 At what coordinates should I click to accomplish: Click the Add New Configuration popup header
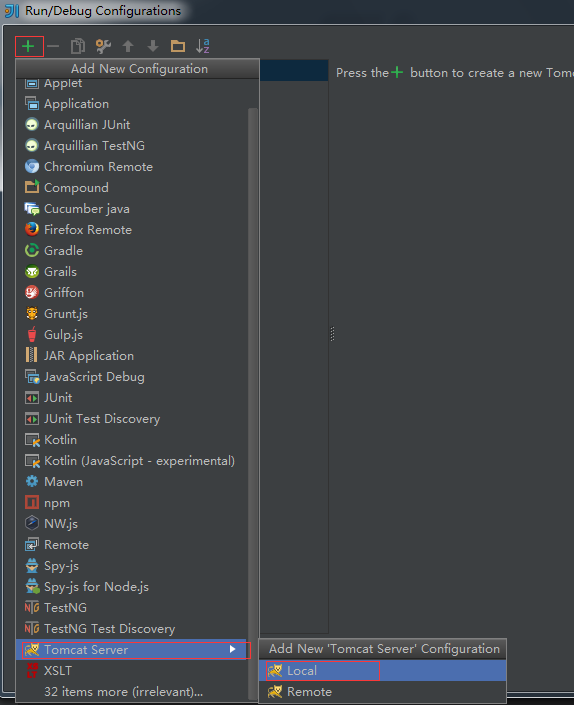tap(138, 69)
